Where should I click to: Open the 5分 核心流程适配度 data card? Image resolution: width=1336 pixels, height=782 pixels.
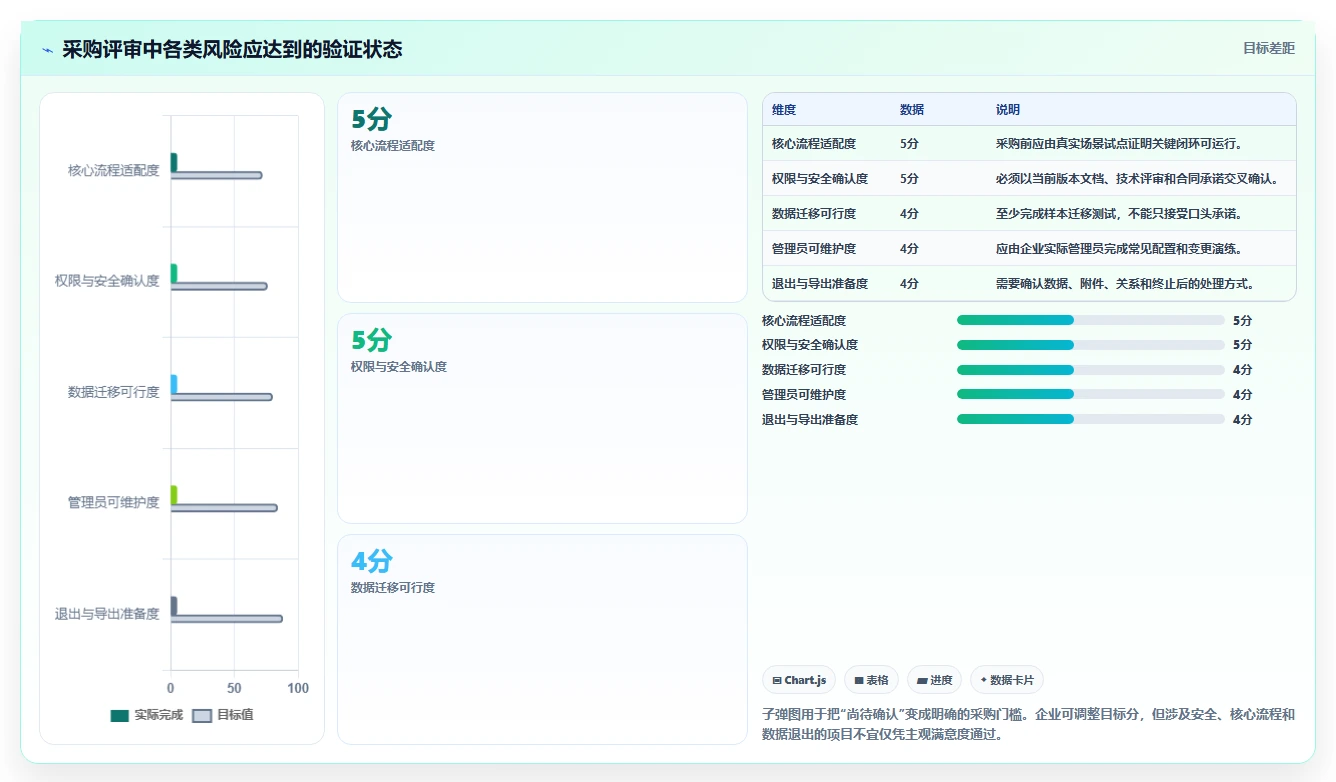[x=542, y=197]
